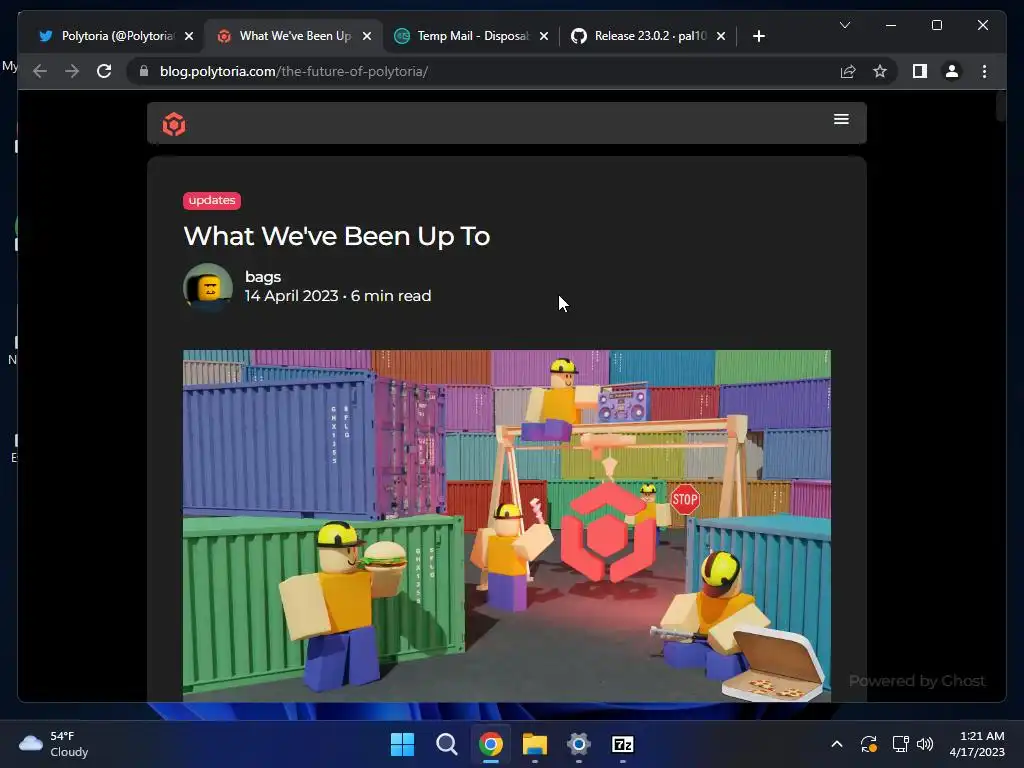Close the Polytoria Twitter tab
The height and width of the screenshot is (768, 1024).
pos(189,37)
